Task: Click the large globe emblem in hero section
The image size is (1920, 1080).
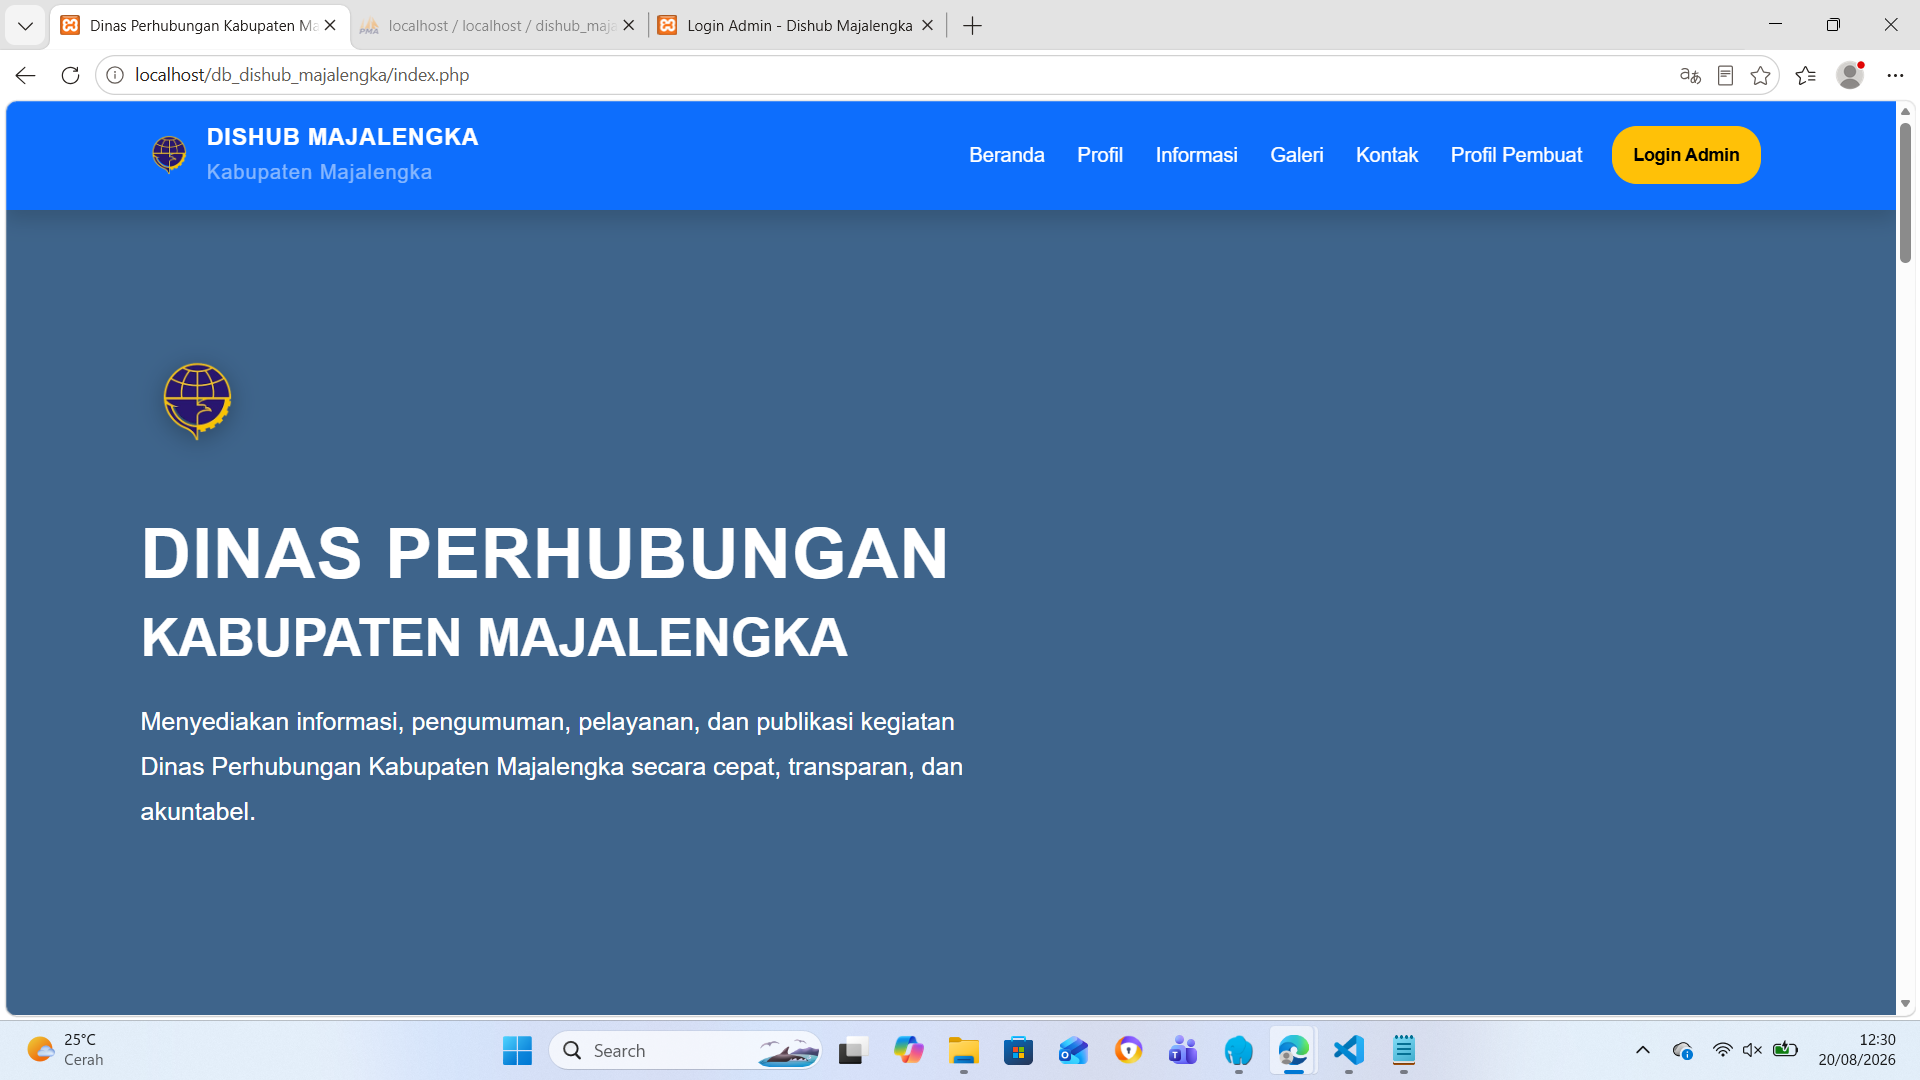Action: click(197, 400)
